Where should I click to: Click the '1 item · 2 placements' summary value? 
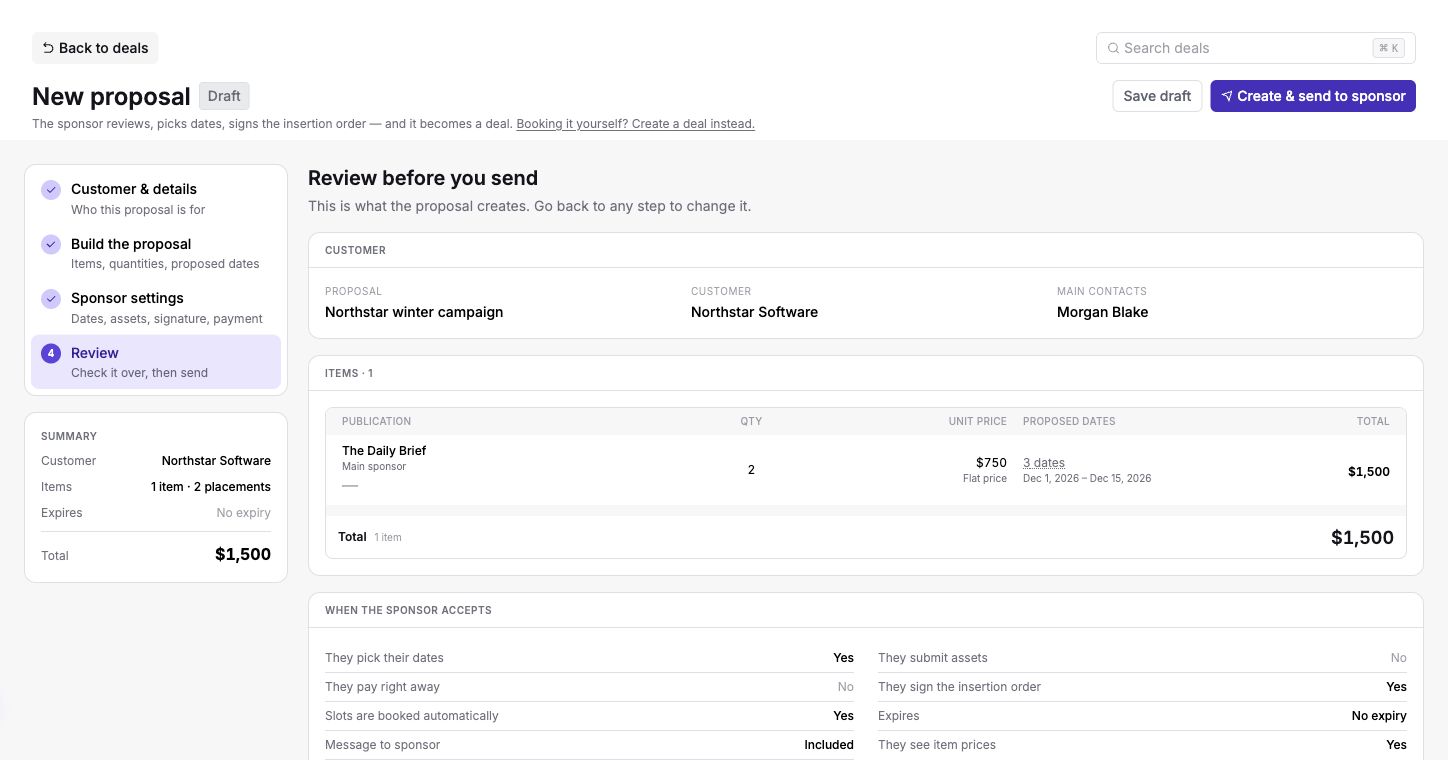(x=211, y=487)
